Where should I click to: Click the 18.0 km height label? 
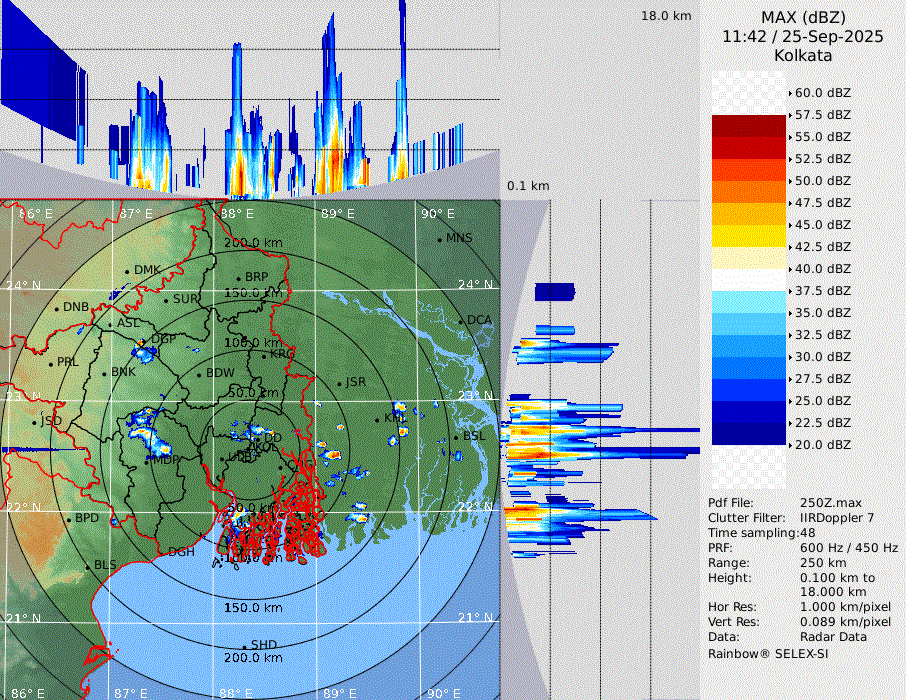pos(666,16)
